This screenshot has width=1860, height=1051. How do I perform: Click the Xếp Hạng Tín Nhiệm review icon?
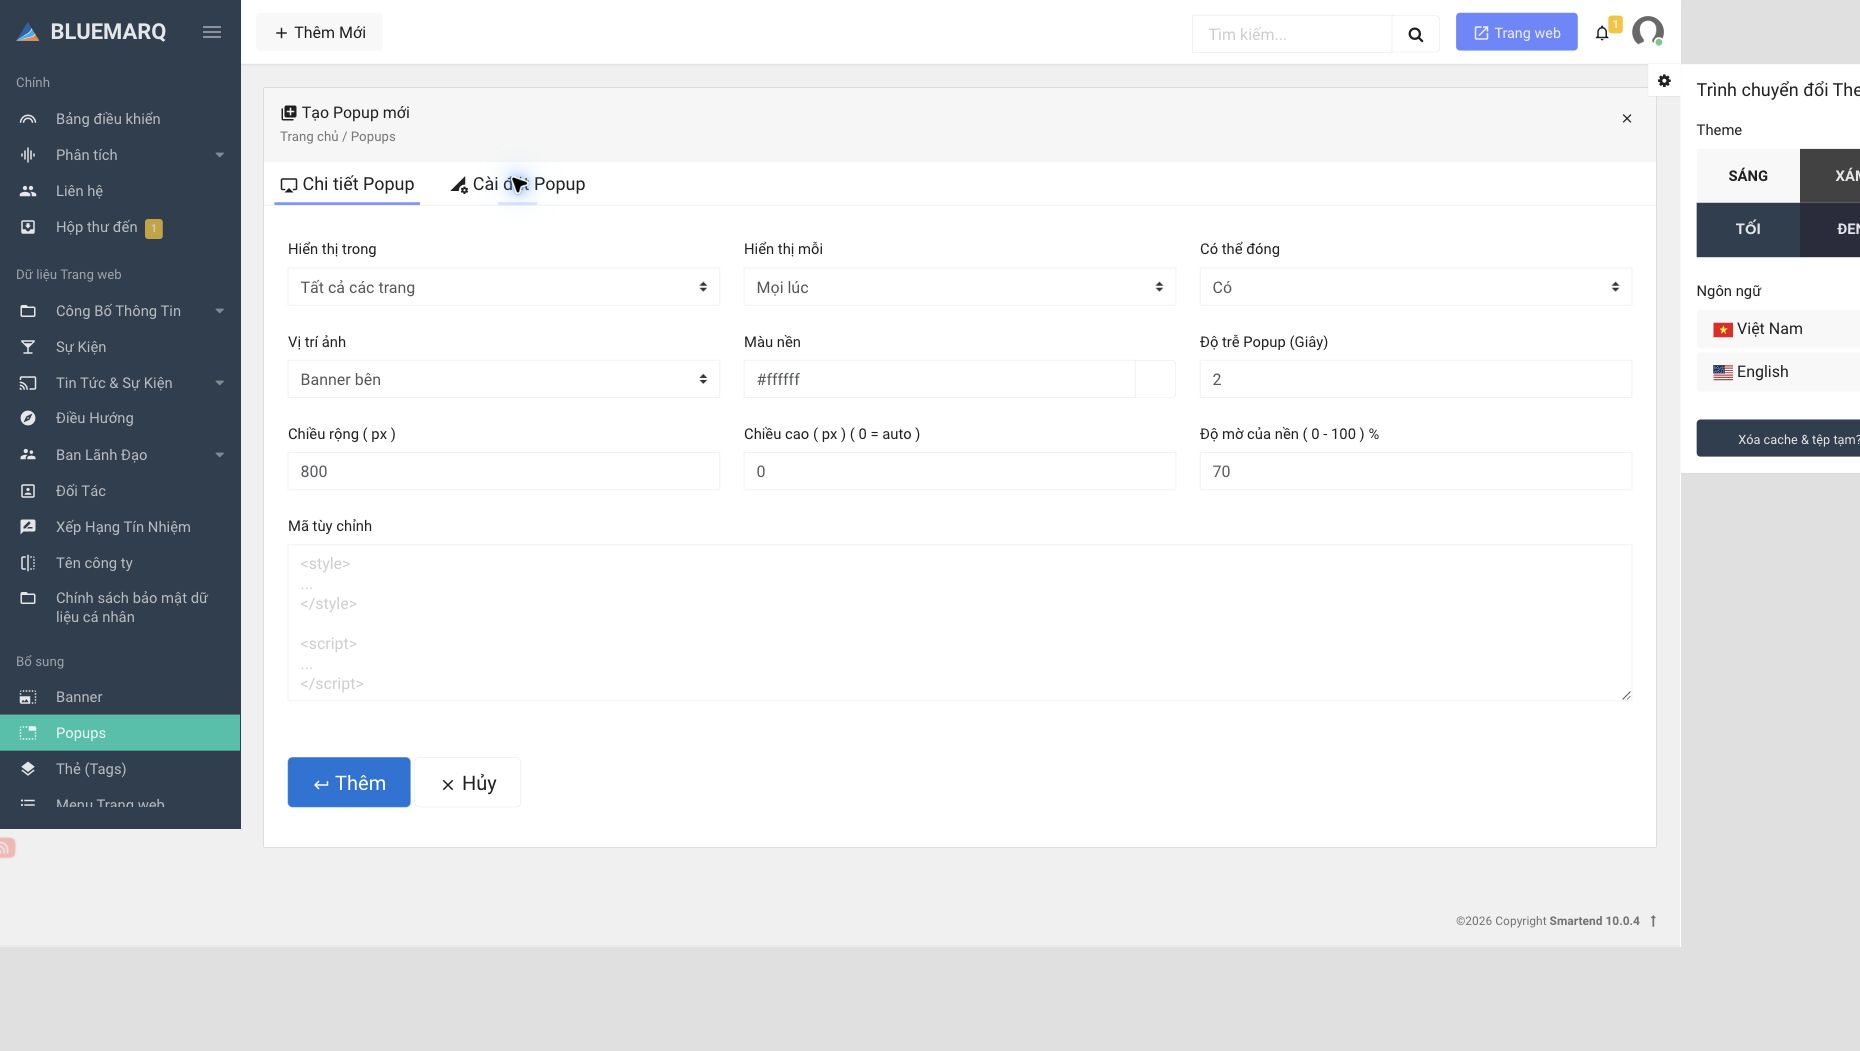point(28,527)
